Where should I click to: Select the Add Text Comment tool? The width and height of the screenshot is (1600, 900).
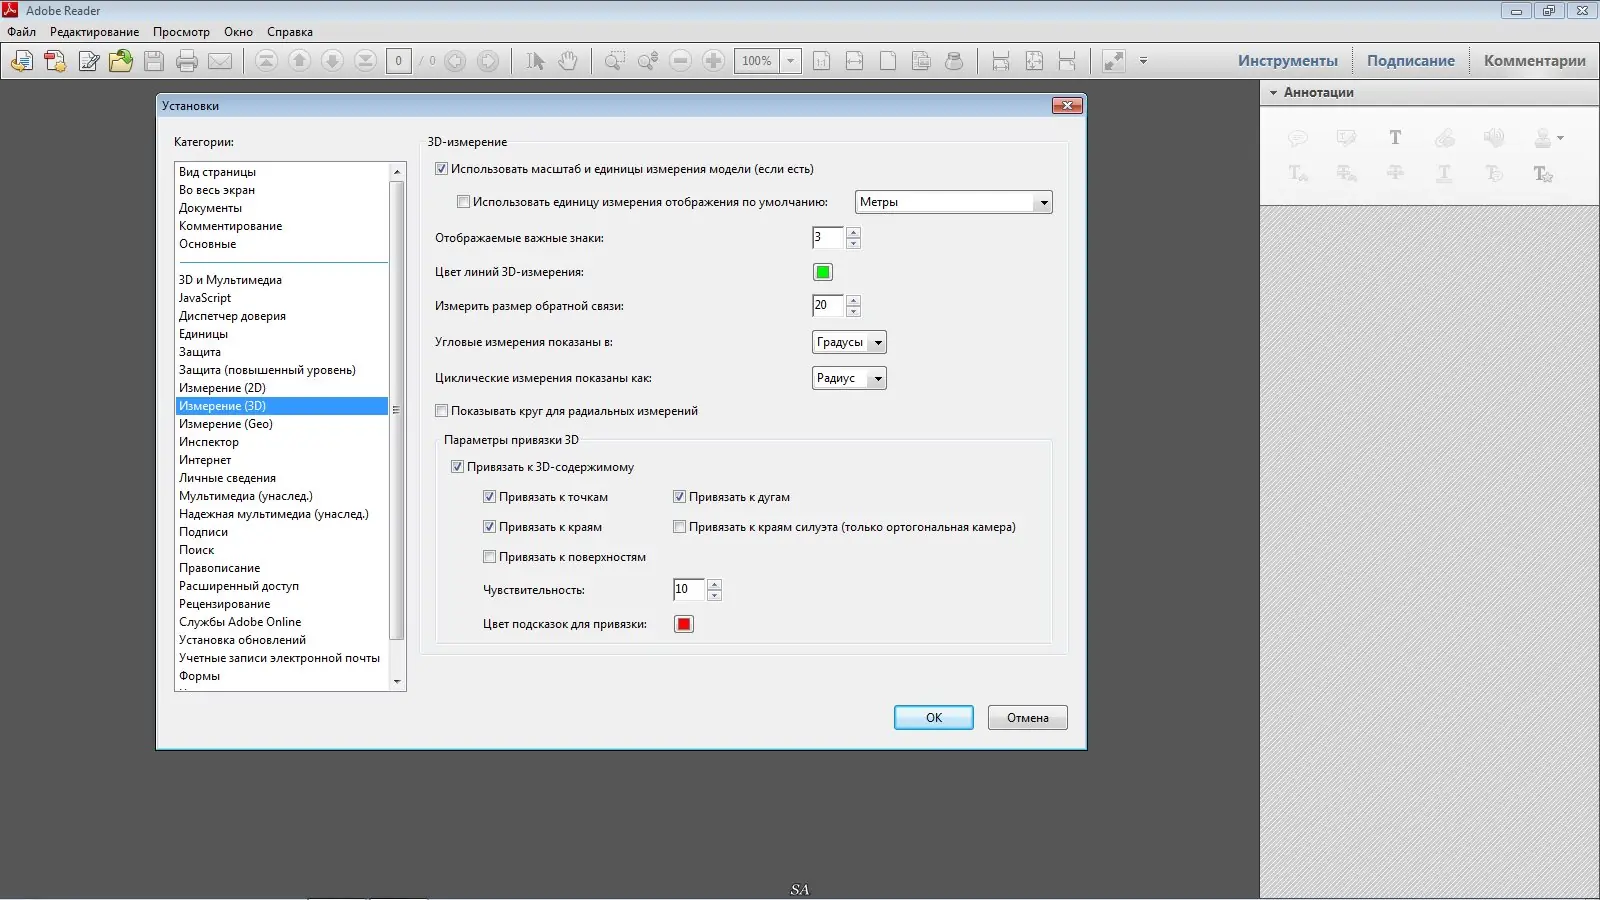click(x=1395, y=138)
